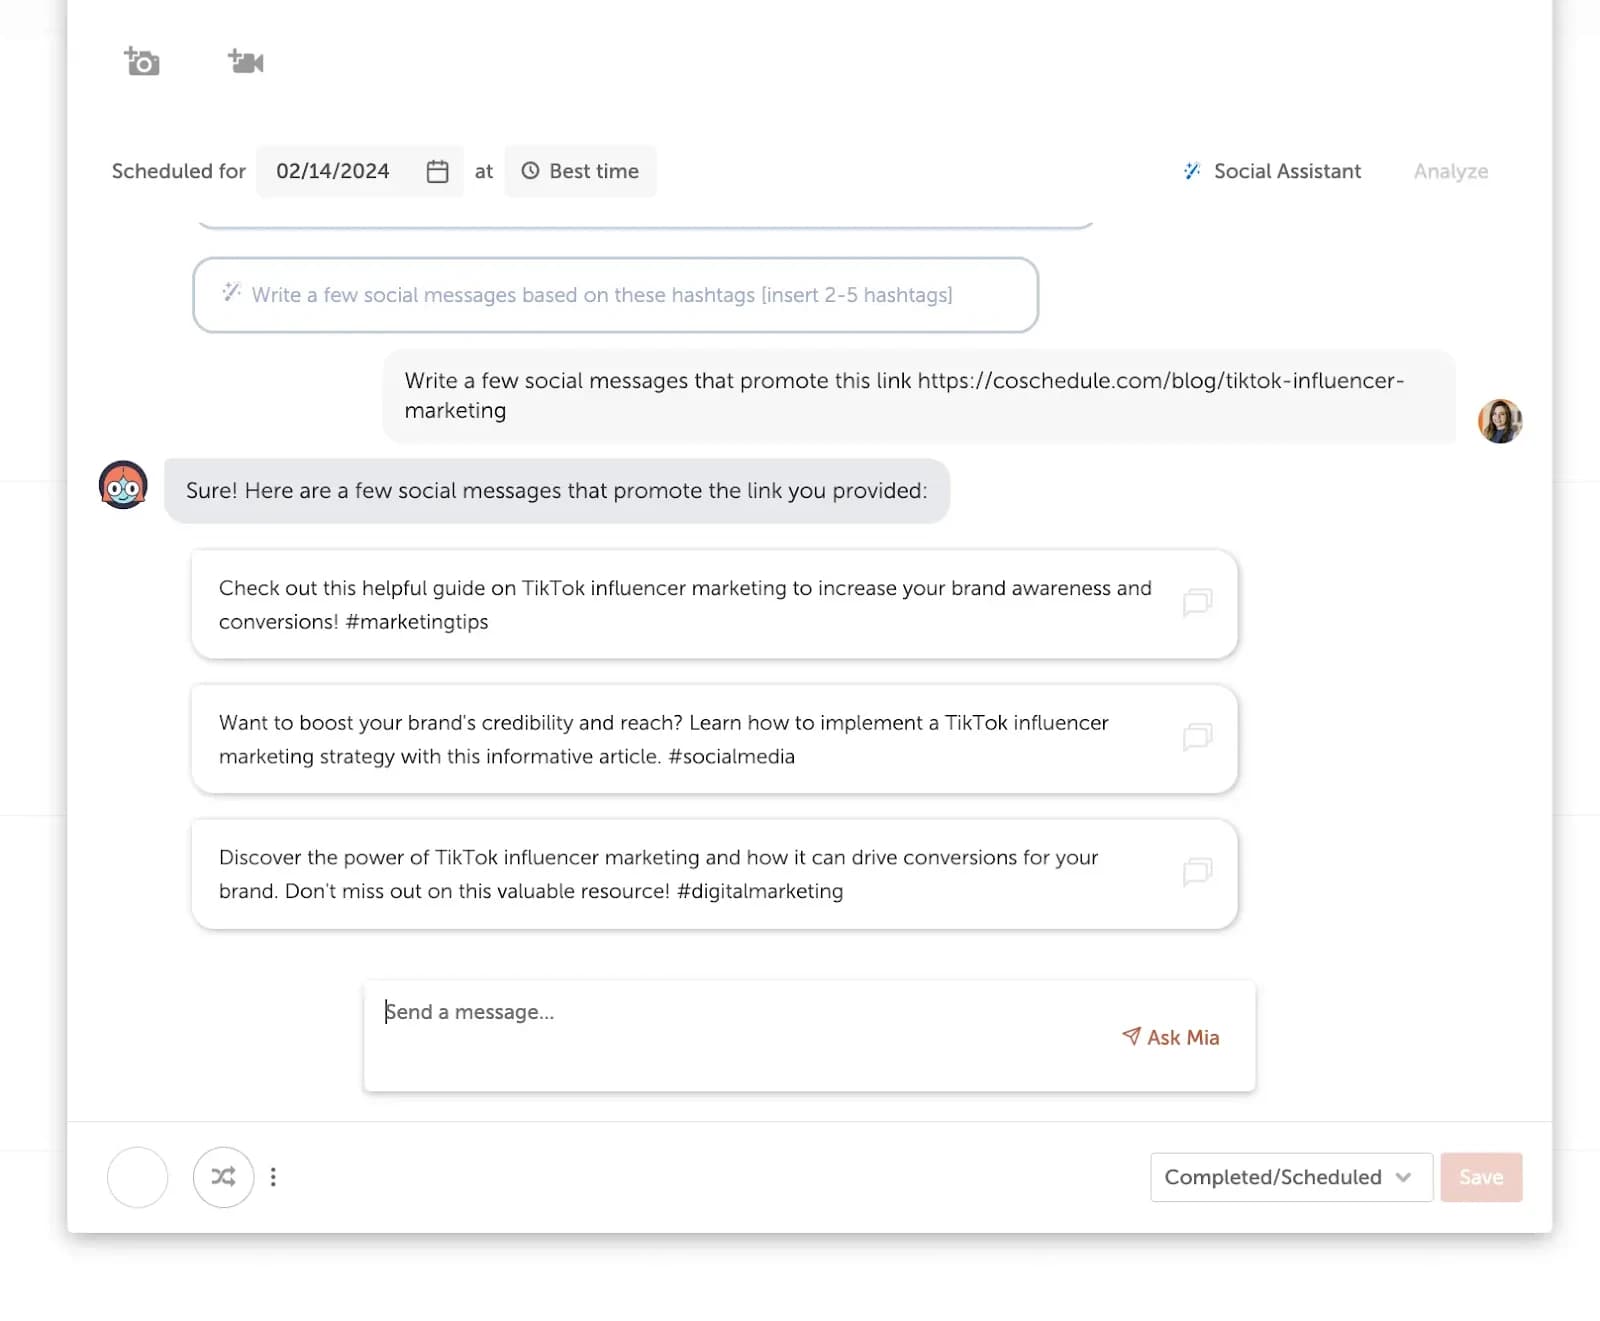Copy the #digitalmarketing social message
Viewport: 1600px width, 1321px height.
coord(1197,872)
